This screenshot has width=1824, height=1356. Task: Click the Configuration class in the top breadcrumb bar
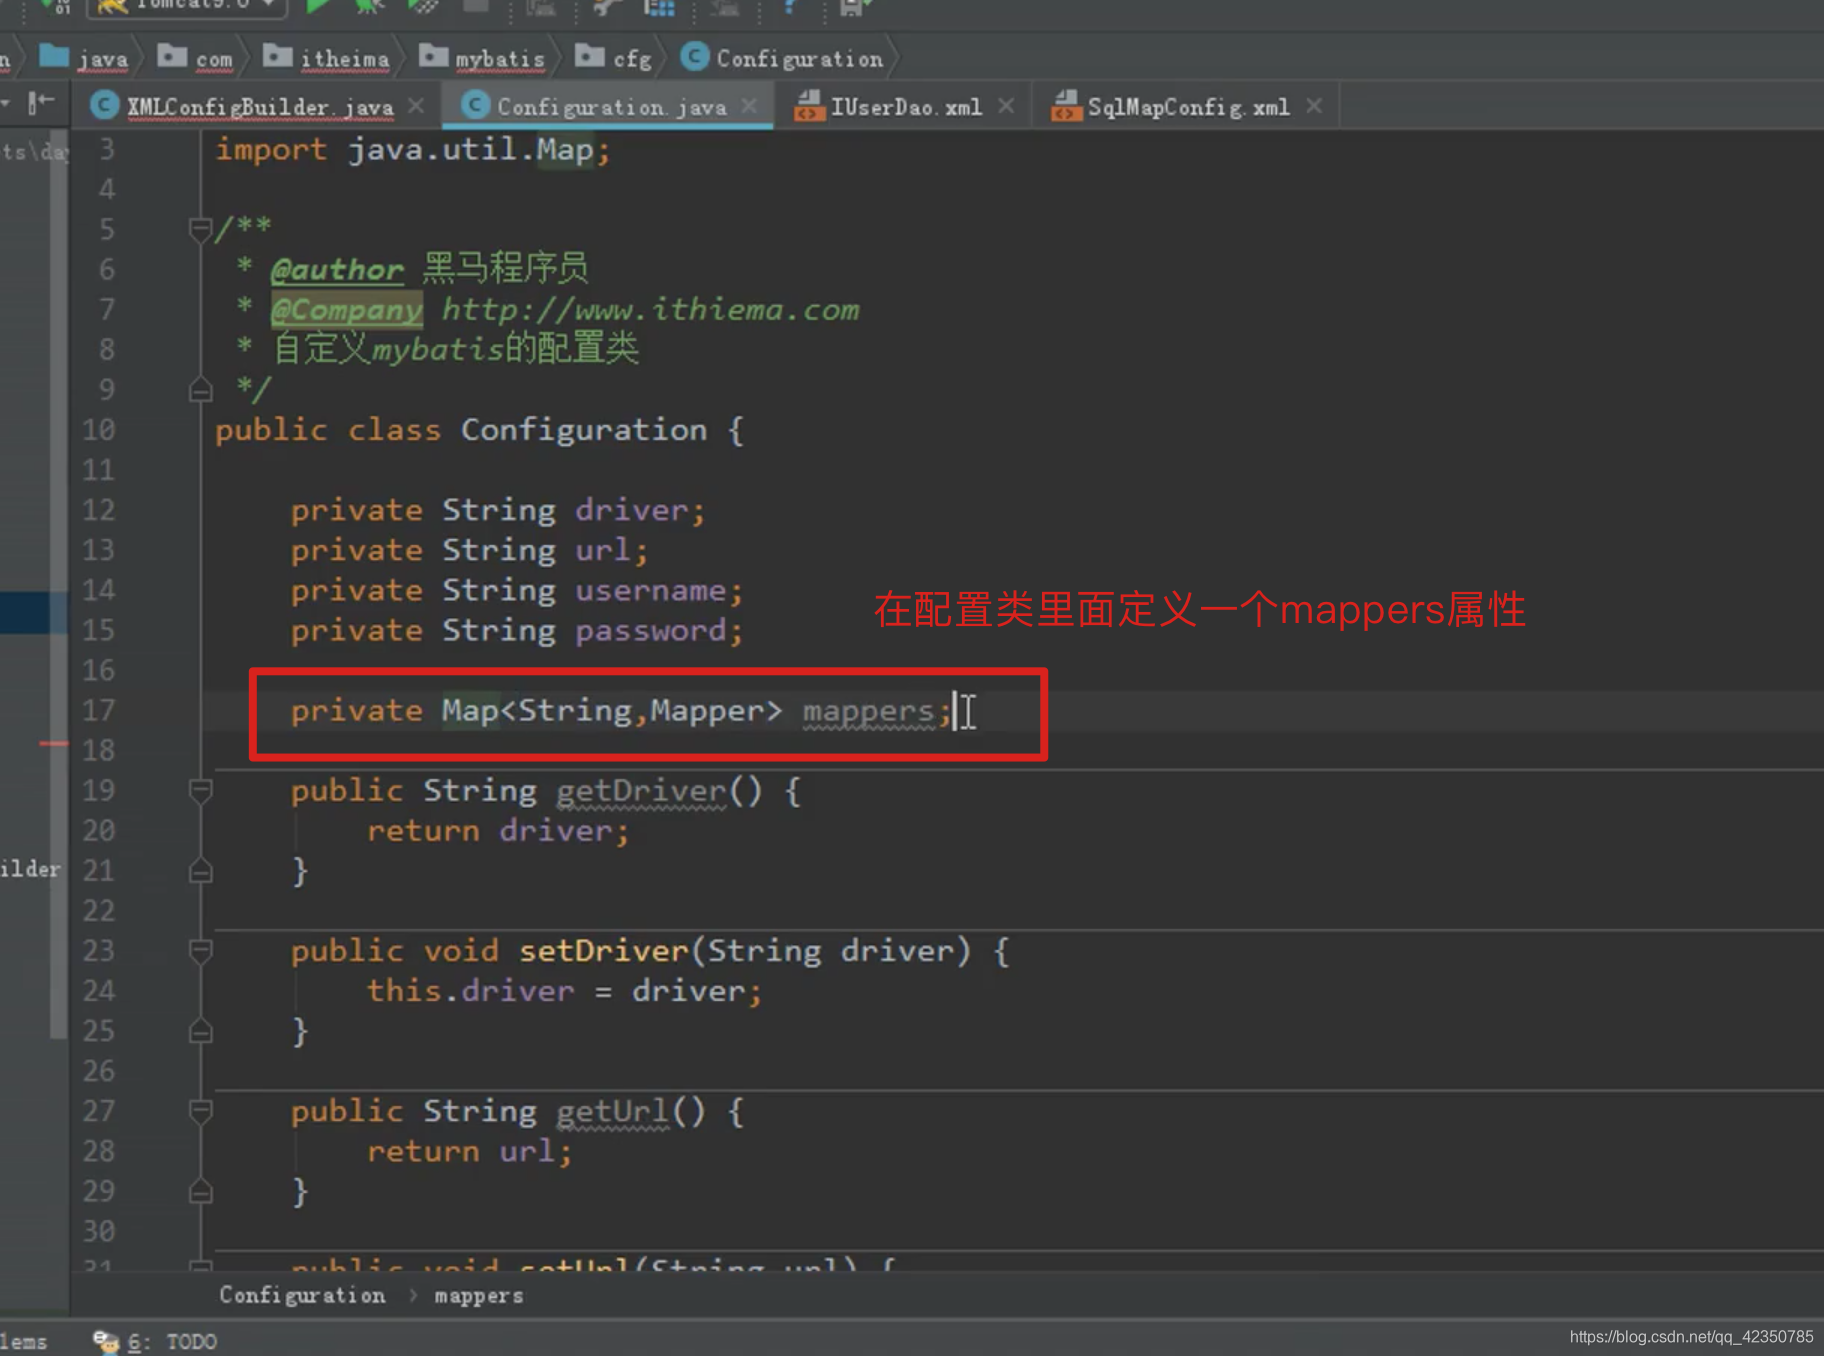click(782, 59)
